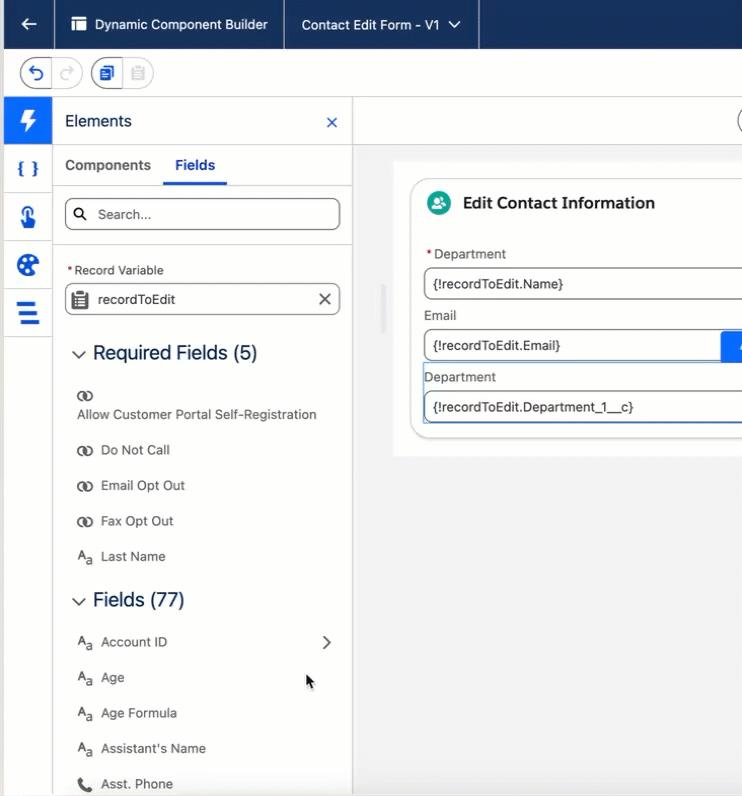Collapse the Fields (77) section
Image resolution: width=742 pixels, height=796 pixels.
79,601
